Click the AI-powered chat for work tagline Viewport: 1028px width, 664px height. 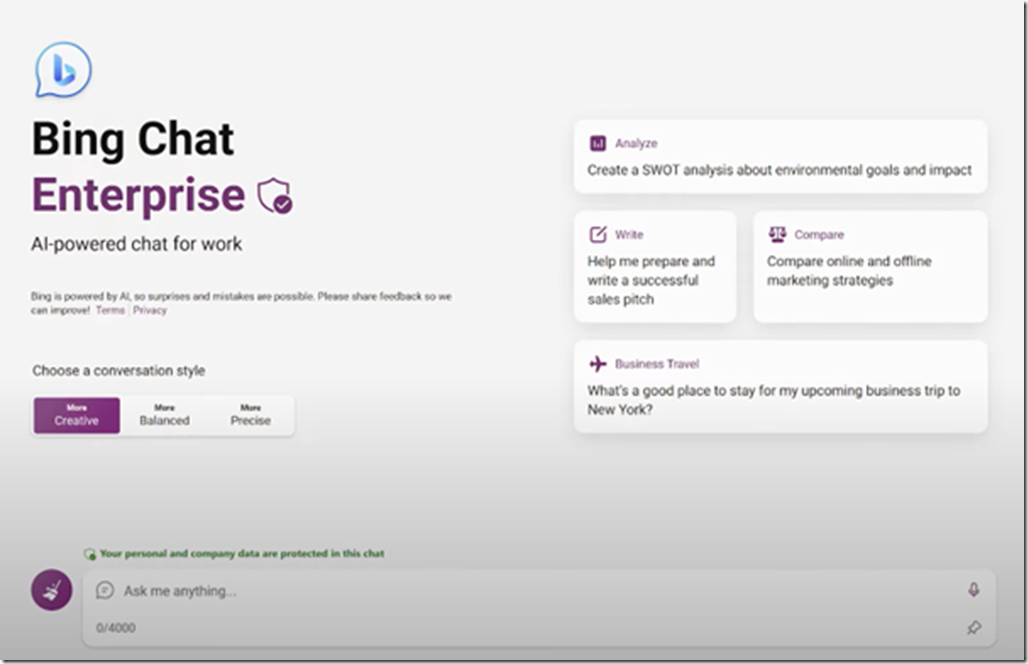click(136, 244)
